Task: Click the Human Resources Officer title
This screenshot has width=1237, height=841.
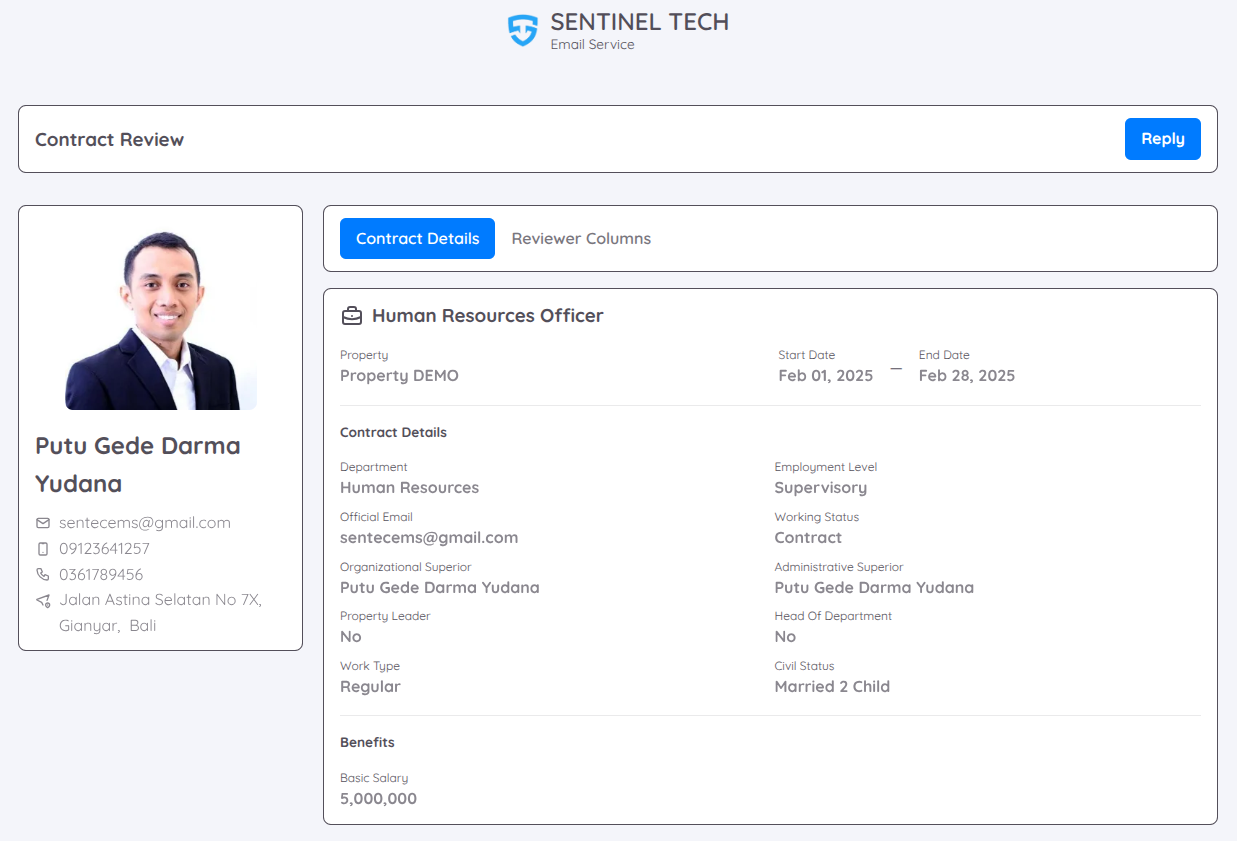Action: [x=488, y=316]
